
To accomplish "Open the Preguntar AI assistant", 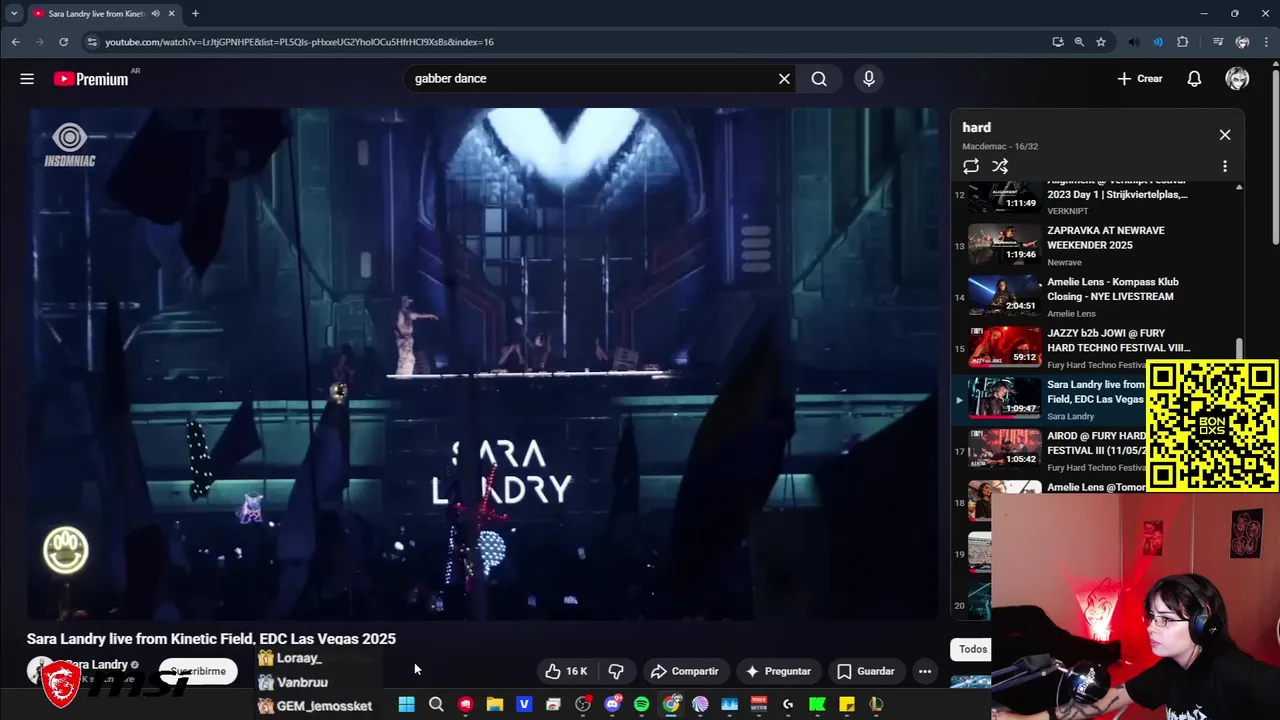I will [x=778, y=671].
